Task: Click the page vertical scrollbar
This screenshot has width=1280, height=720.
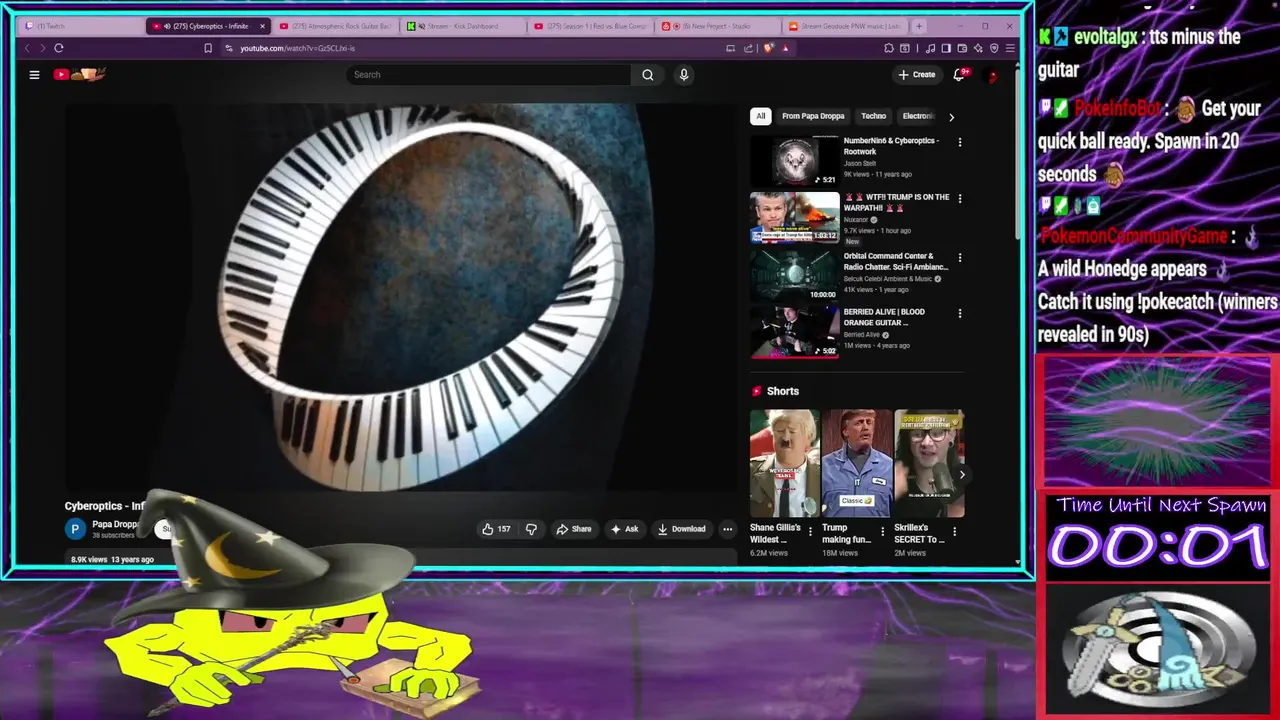Action: click(1018, 150)
